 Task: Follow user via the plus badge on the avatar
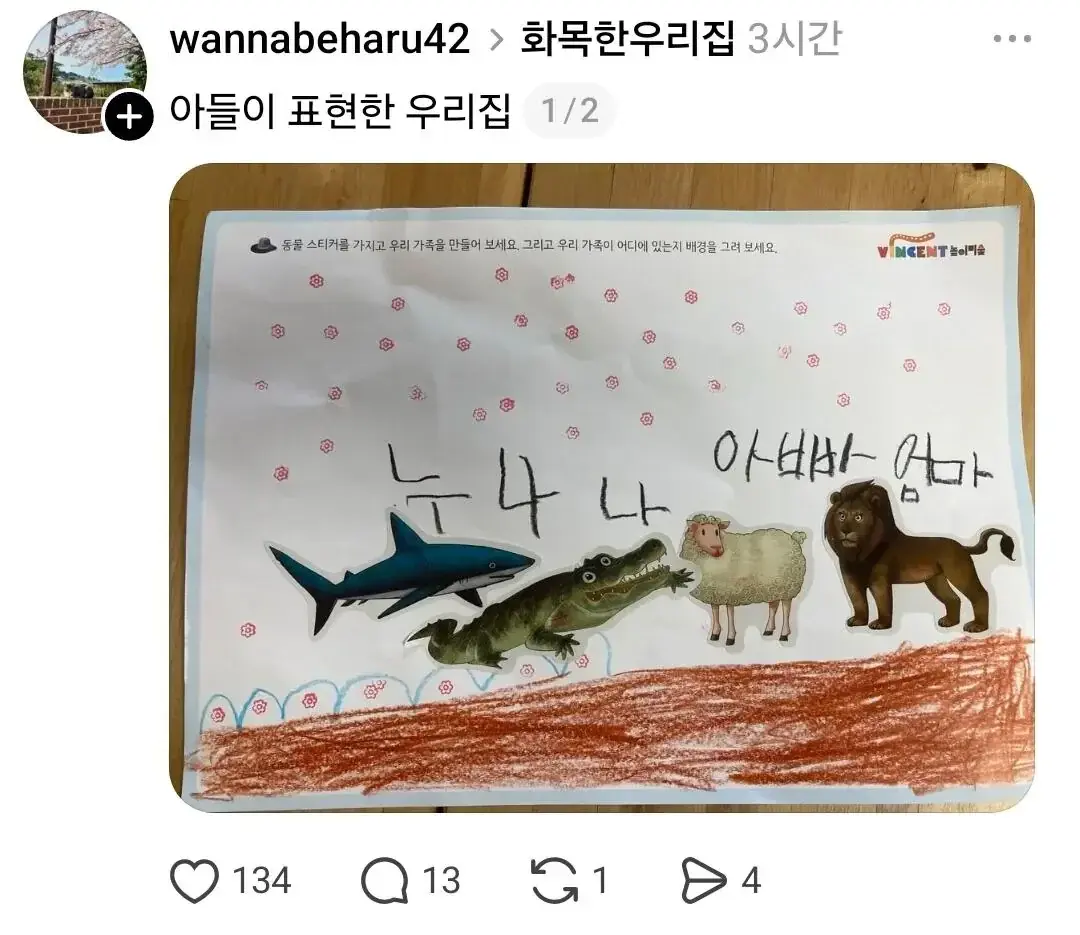[x=129, y=117]
